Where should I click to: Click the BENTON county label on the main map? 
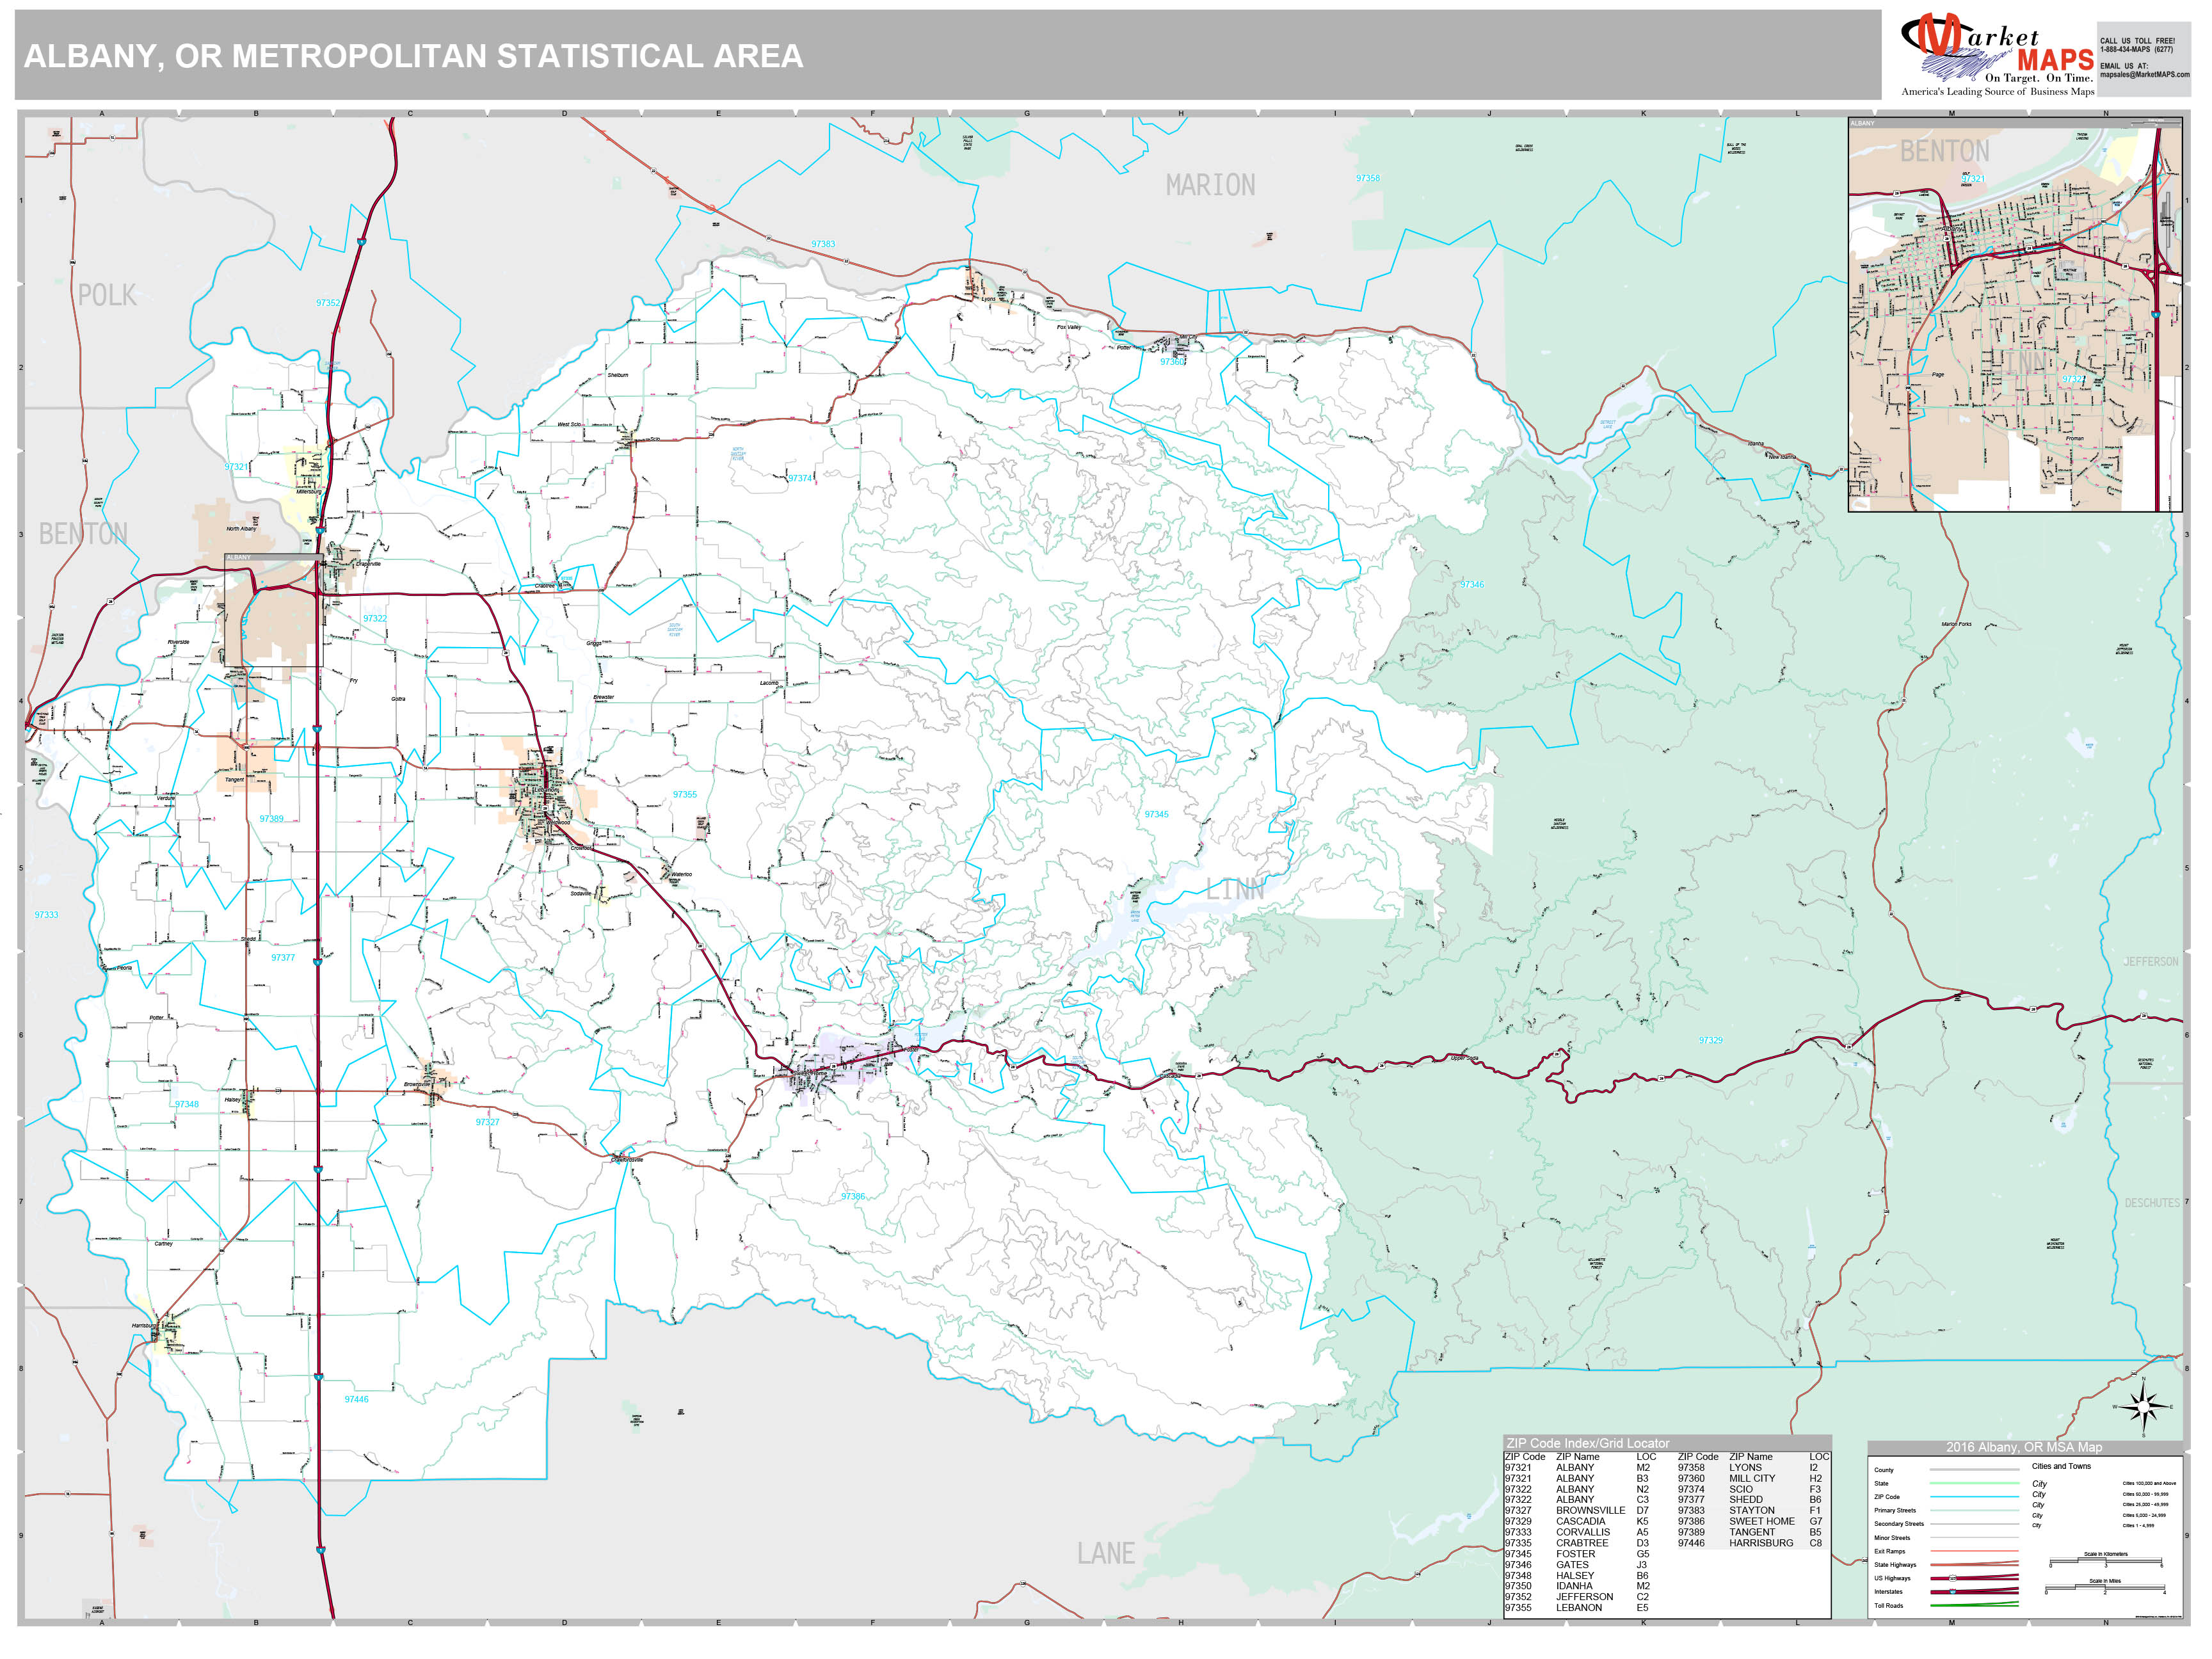pyautogui.click(x=83, y=534)
